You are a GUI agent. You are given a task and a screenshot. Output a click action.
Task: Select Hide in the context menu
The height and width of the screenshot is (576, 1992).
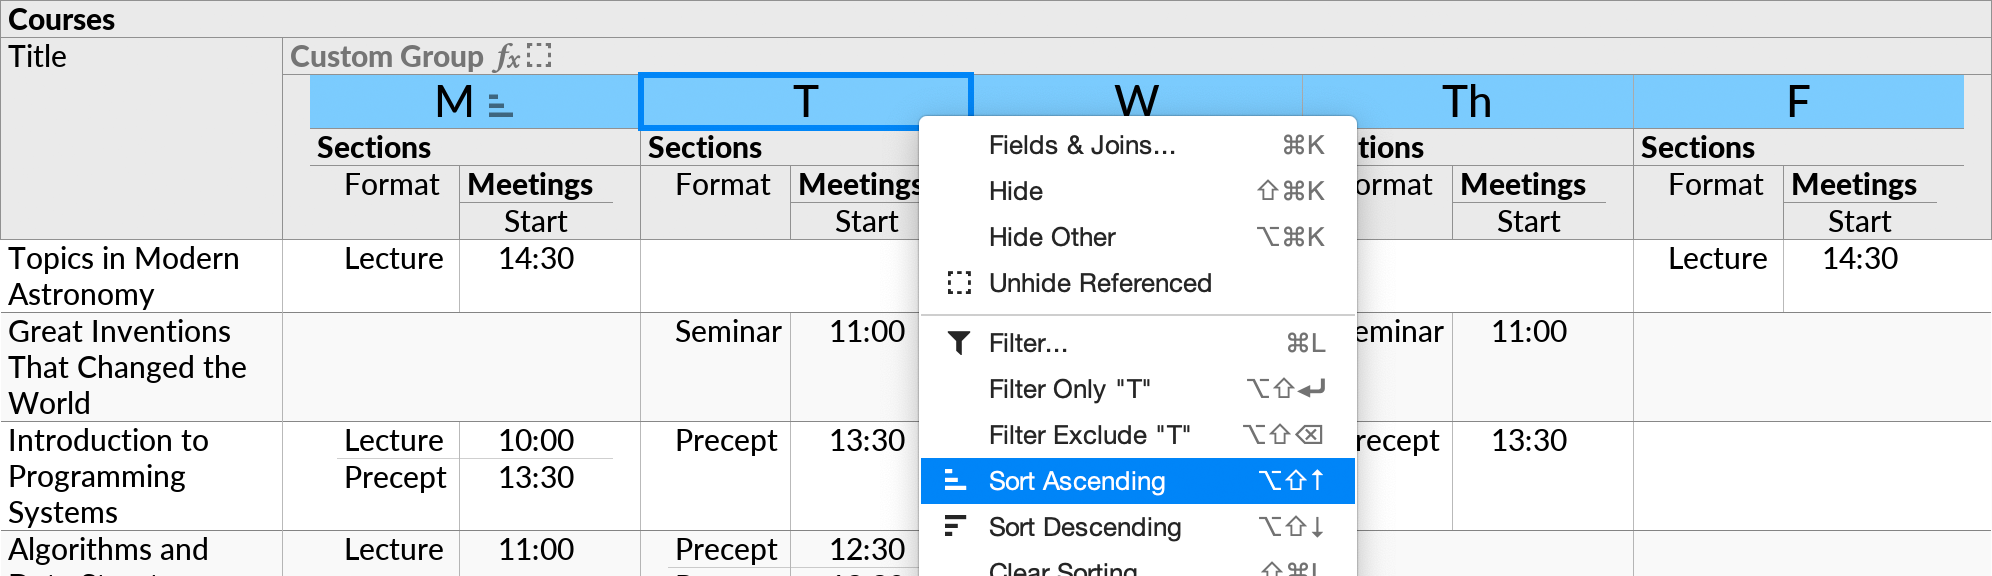[x=1014, y=191]
